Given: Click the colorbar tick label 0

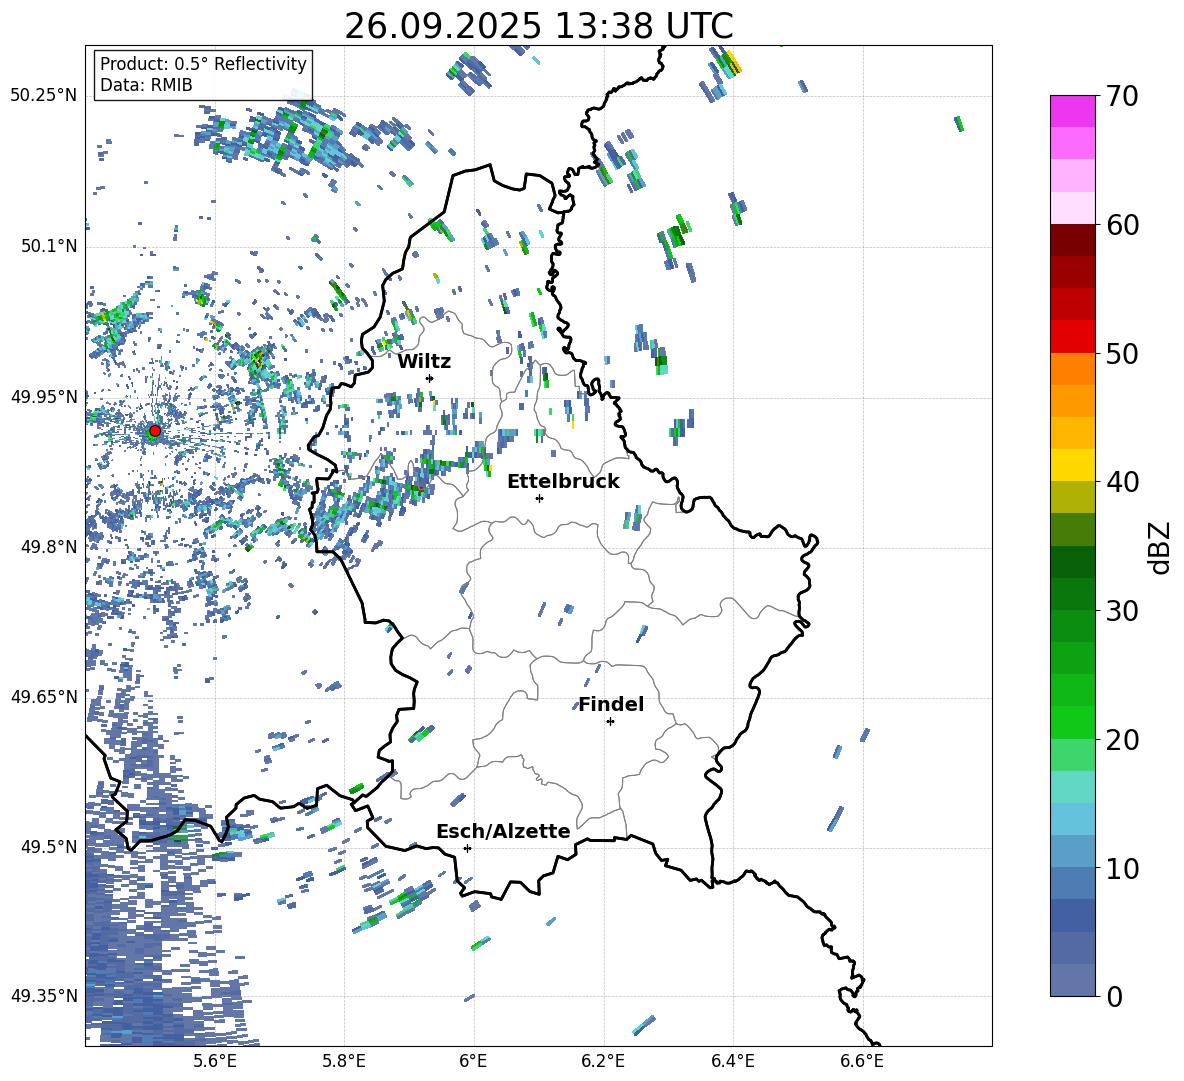Looking at the screenshot, I should tap(1115, 997).
